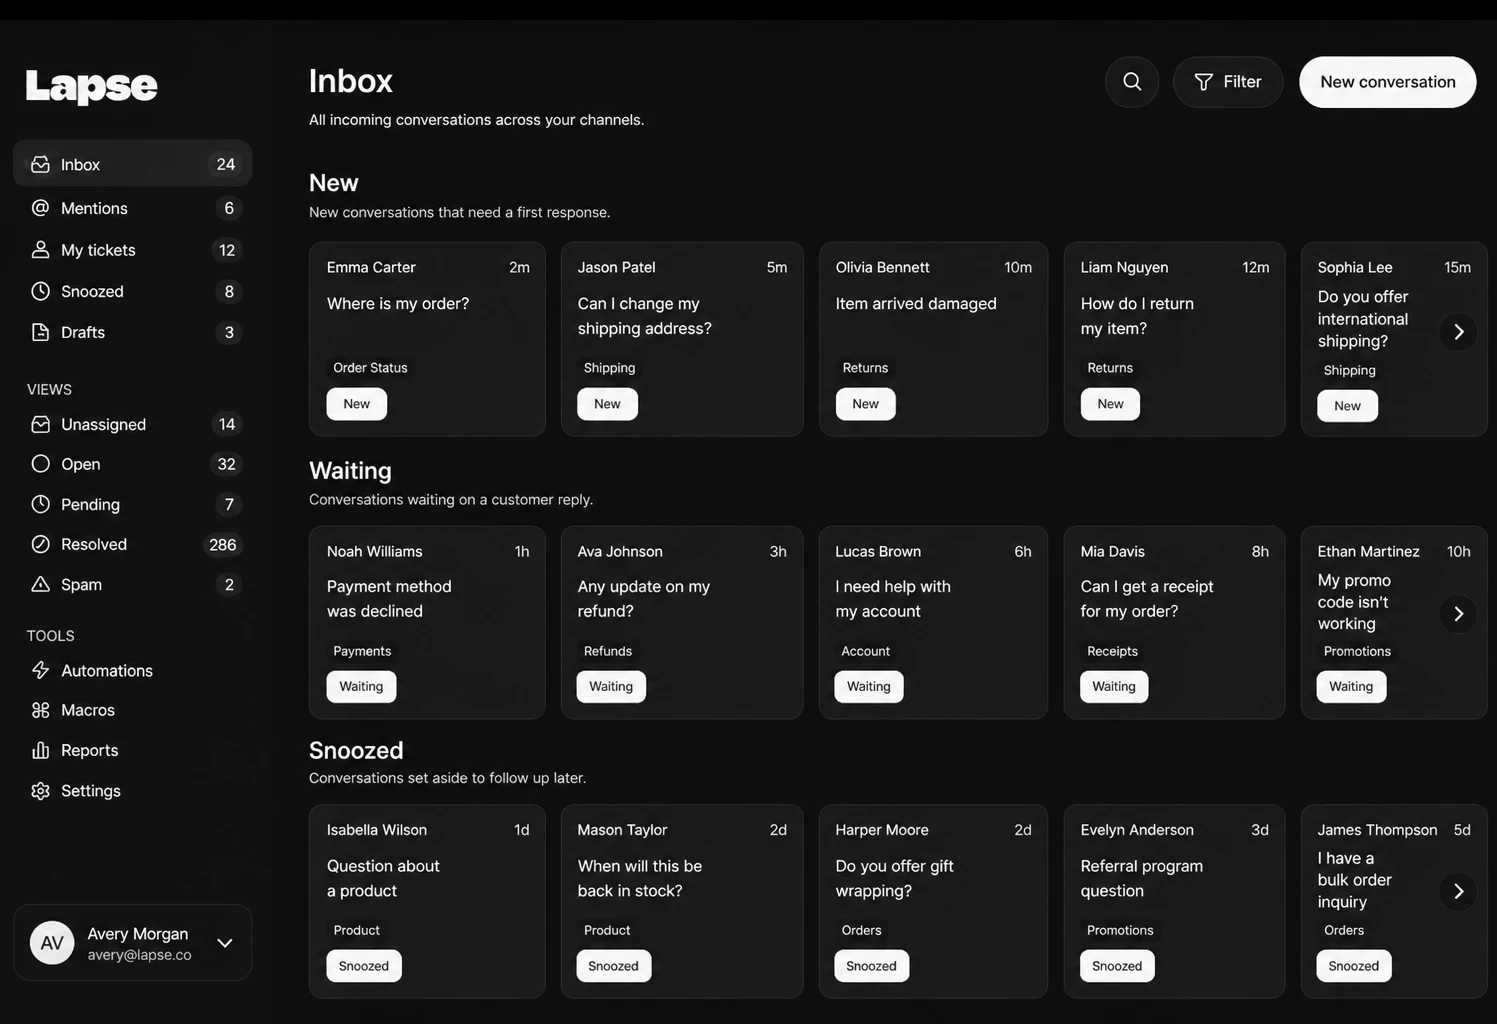Viewport: 1497px width, 1024px height.
Task: Click the Mentions at-sign icon
Action: (40, 208)
